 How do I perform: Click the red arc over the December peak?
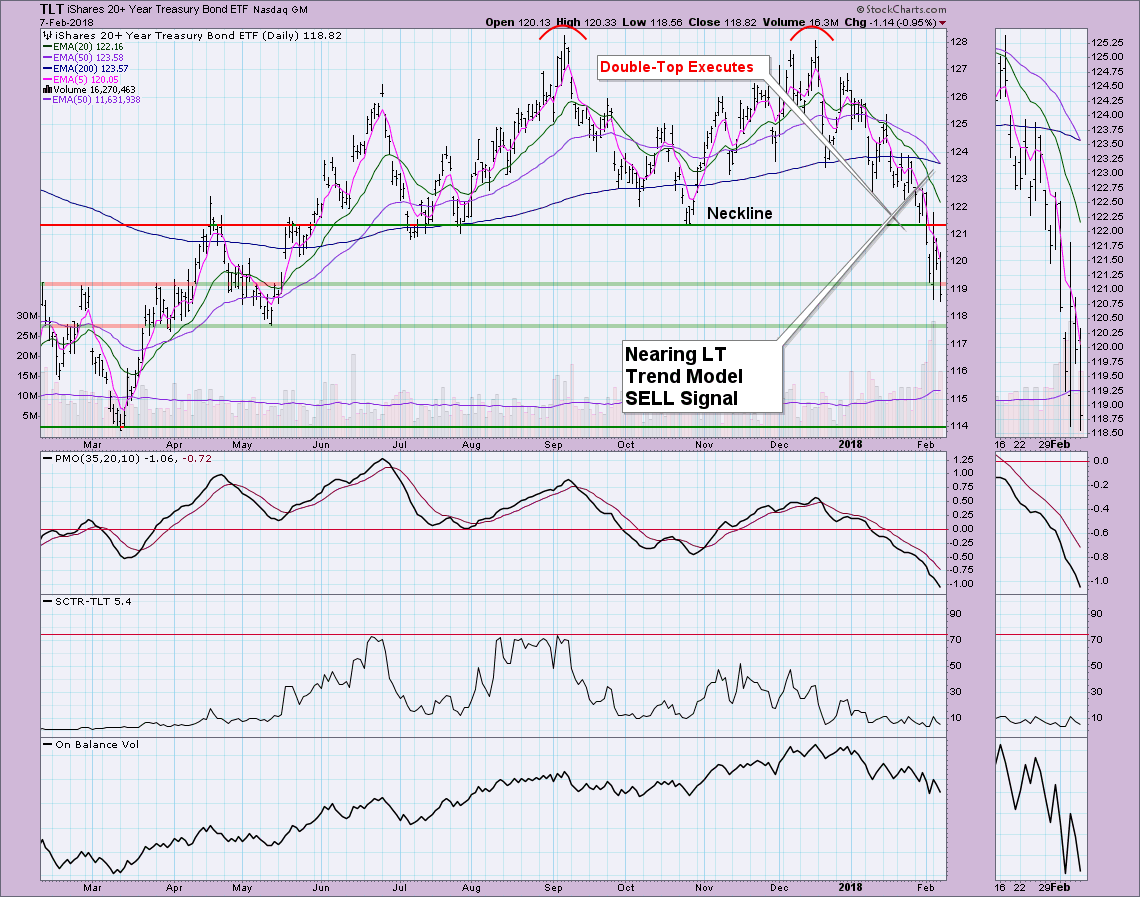[x=812, y=31]
